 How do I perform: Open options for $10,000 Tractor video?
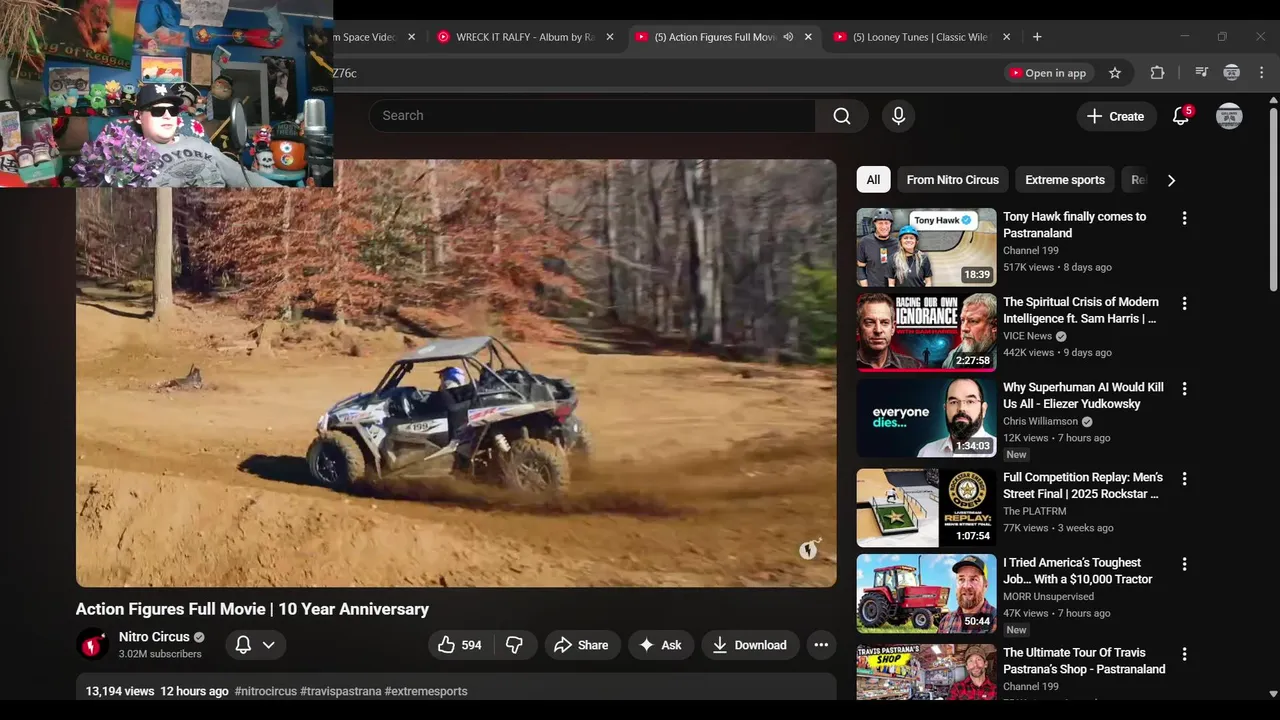(1184, 564)
